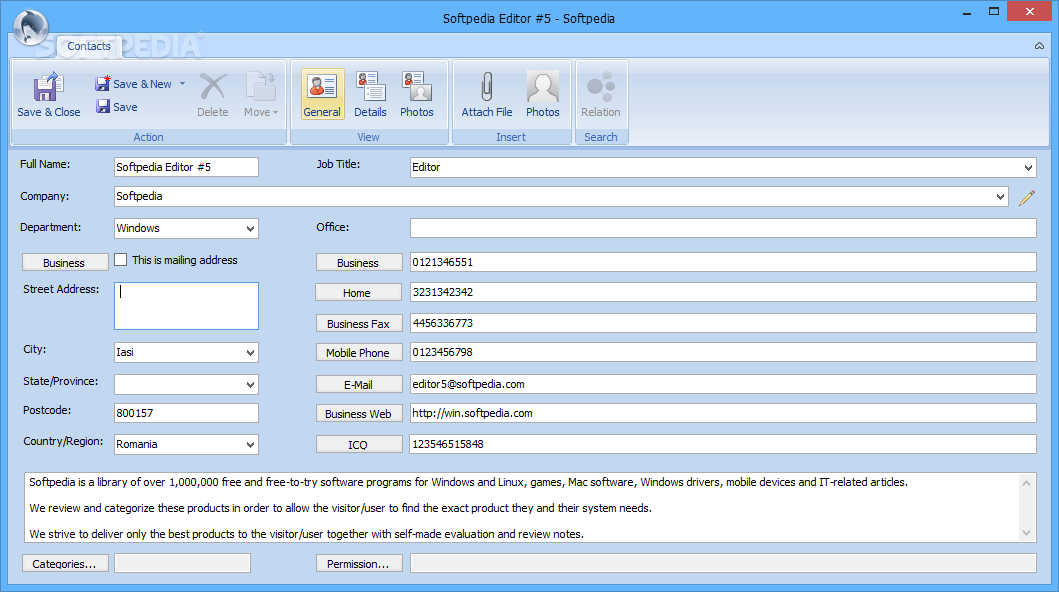Switch to the General view
1059x592 pixels.
point(322,95)
